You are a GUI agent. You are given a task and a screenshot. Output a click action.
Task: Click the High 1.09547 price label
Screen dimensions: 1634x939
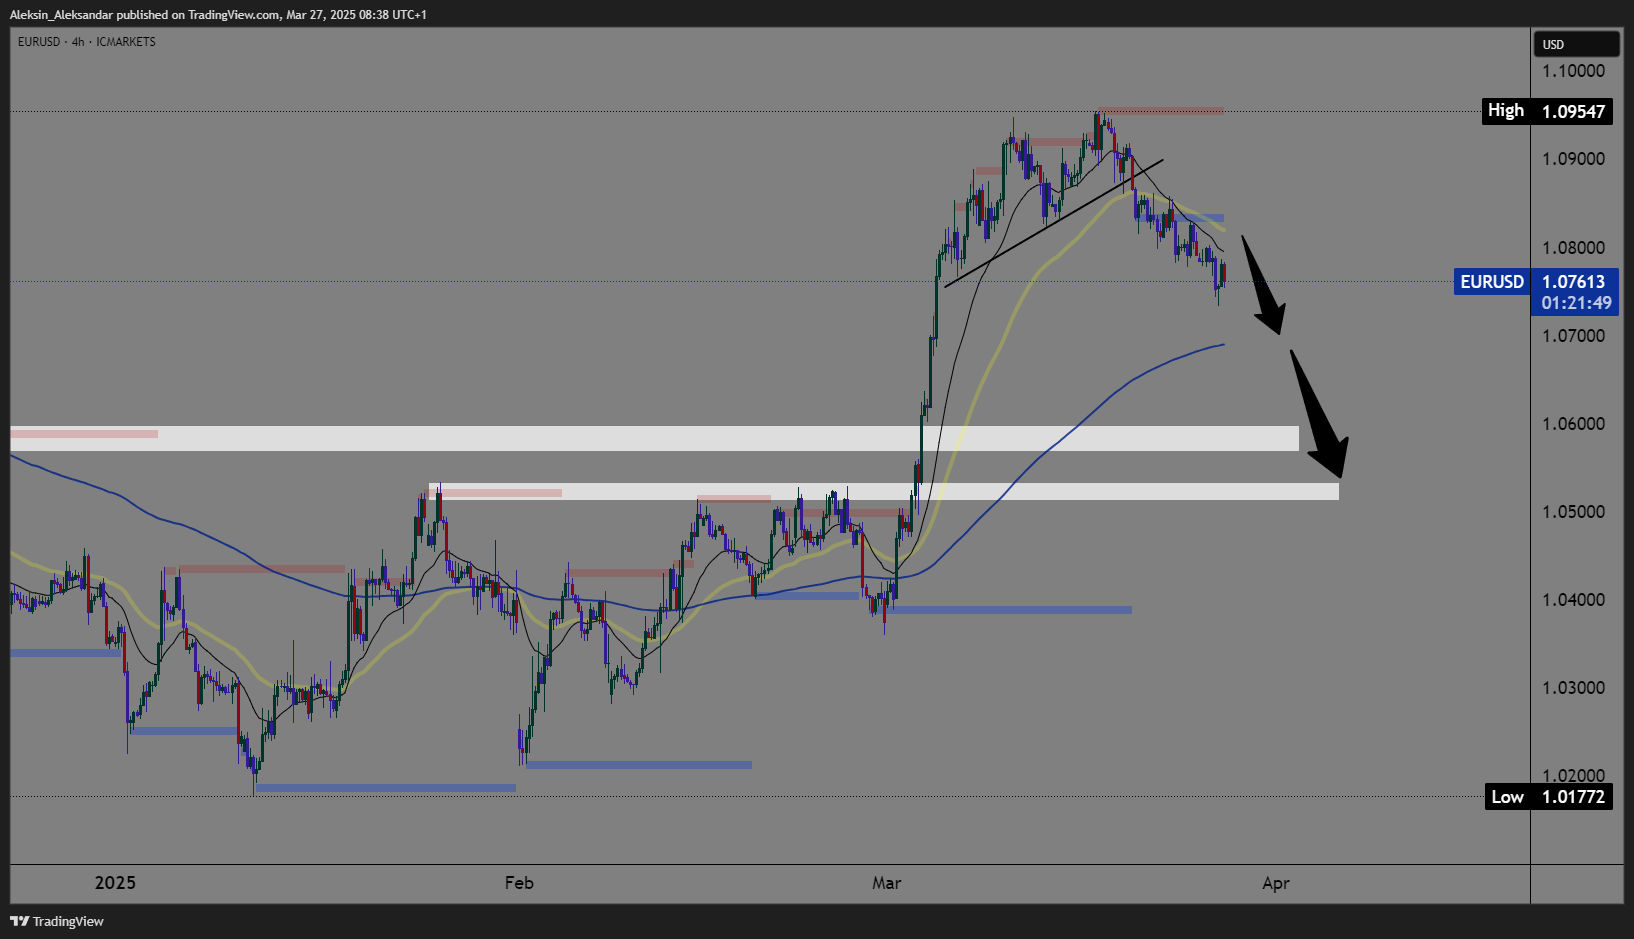[1547, 111]
